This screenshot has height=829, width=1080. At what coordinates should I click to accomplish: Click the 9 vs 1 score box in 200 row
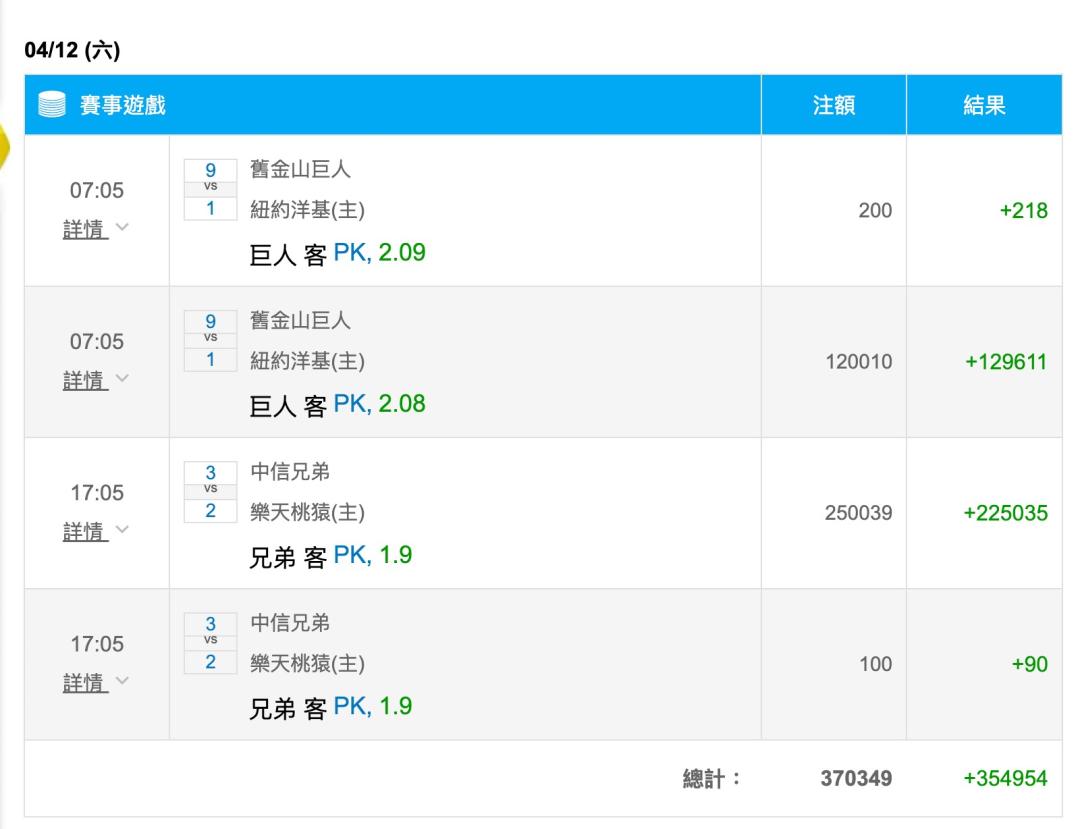(x=211, y=189)
